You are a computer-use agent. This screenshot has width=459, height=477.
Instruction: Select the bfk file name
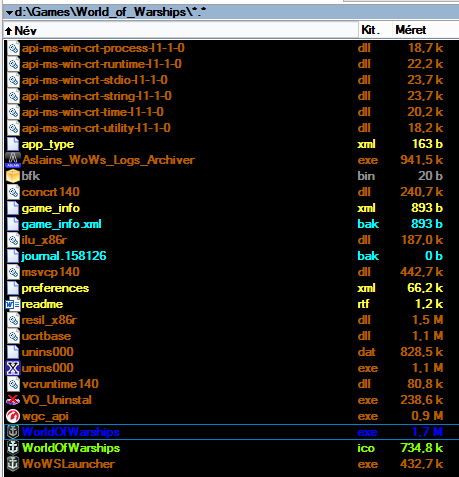(31, 176)
